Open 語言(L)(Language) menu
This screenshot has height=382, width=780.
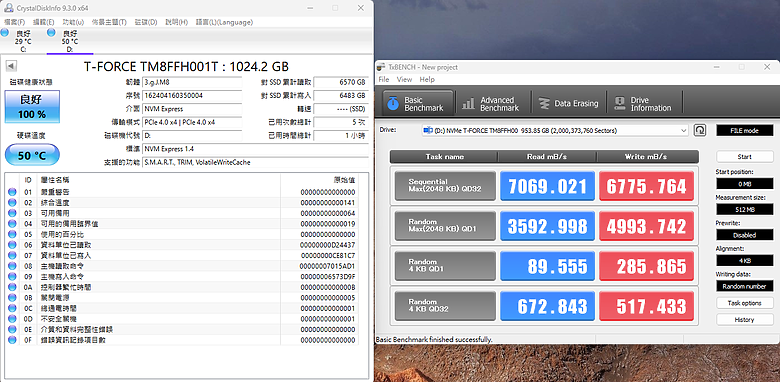(x=224, y=22)
